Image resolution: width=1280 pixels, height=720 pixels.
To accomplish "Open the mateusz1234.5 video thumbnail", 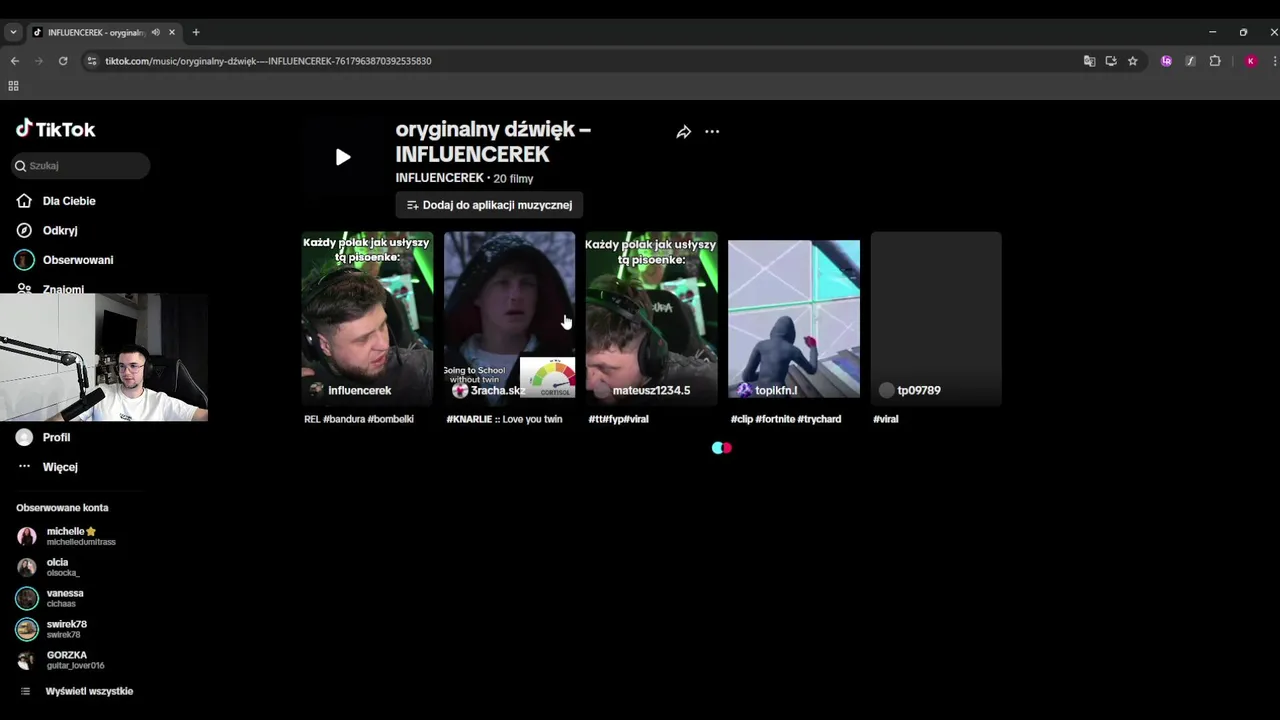I will [x=652, y=319].
